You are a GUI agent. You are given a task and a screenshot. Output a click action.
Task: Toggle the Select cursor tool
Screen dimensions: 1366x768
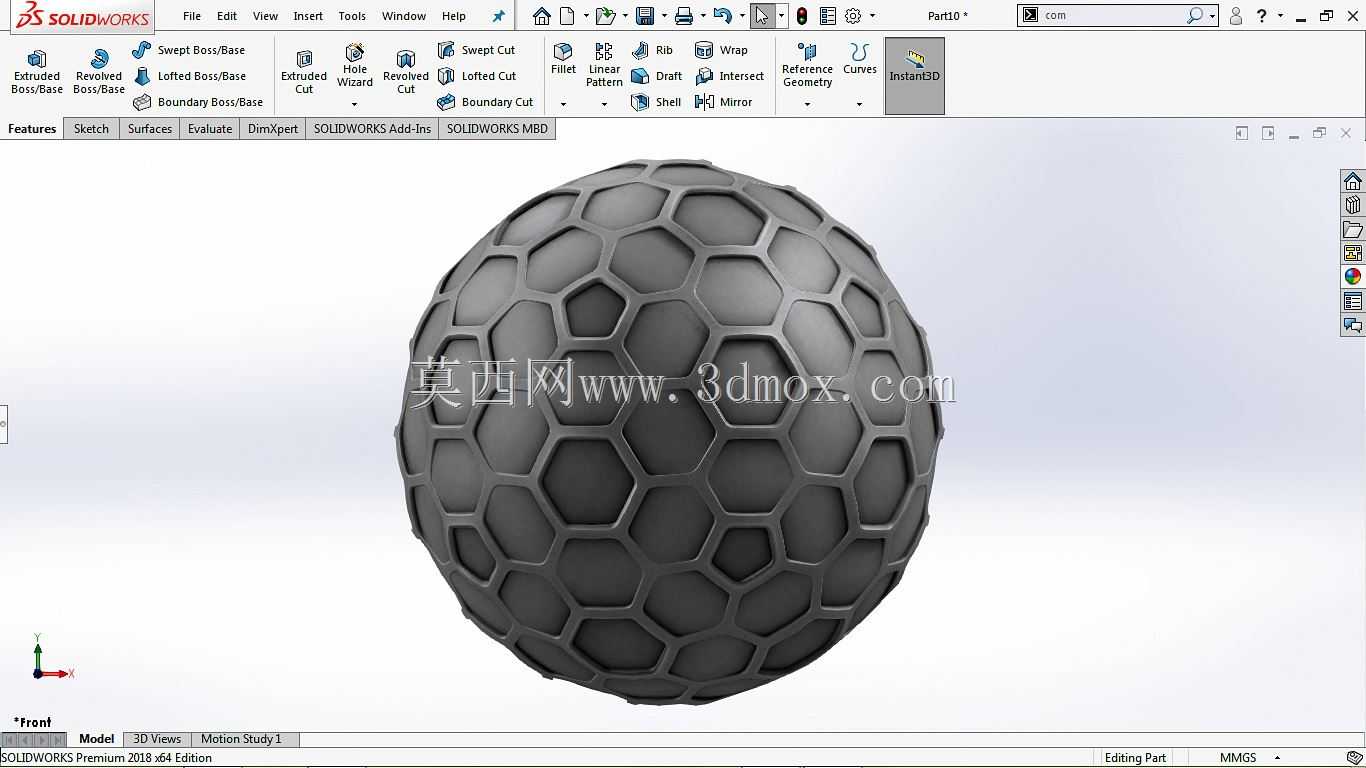[762, 16]
